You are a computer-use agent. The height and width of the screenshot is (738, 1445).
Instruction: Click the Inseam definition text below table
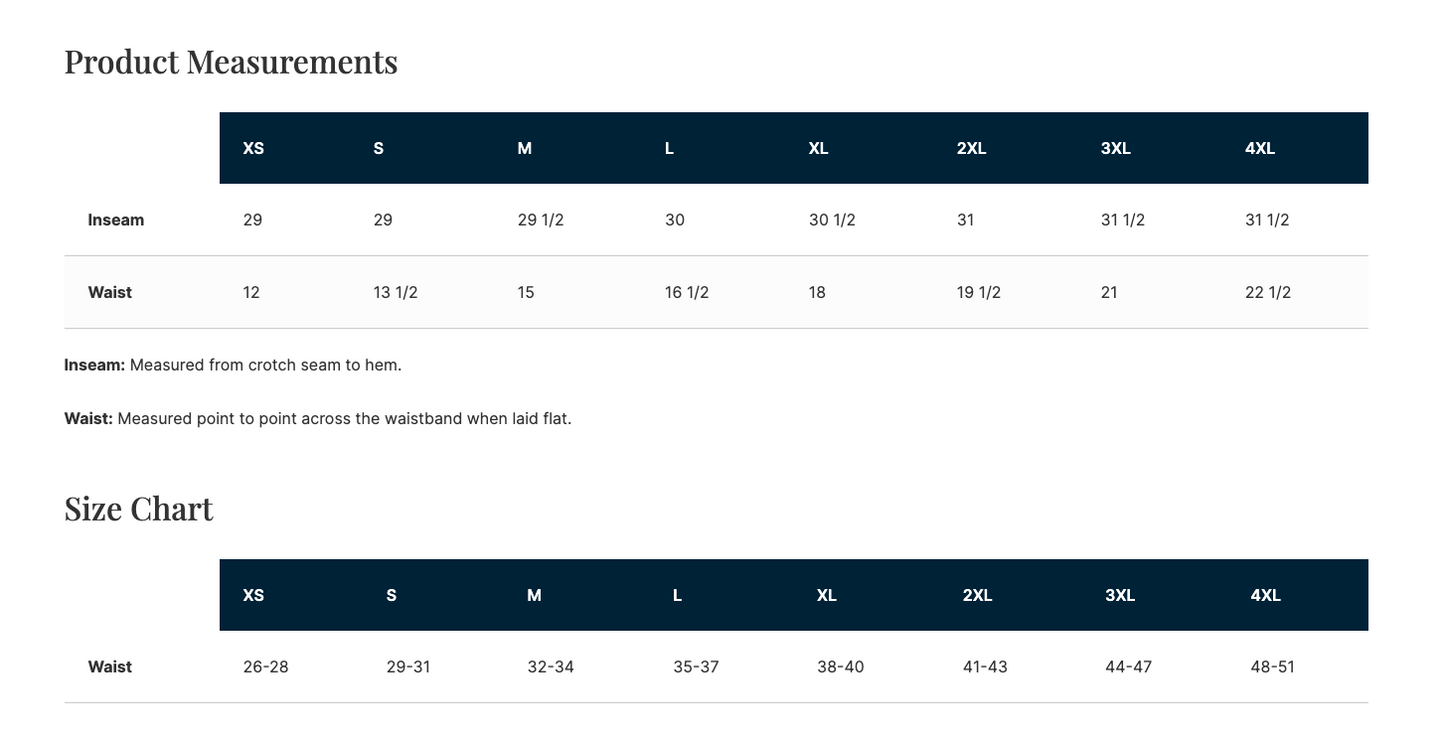click(233, 365)
